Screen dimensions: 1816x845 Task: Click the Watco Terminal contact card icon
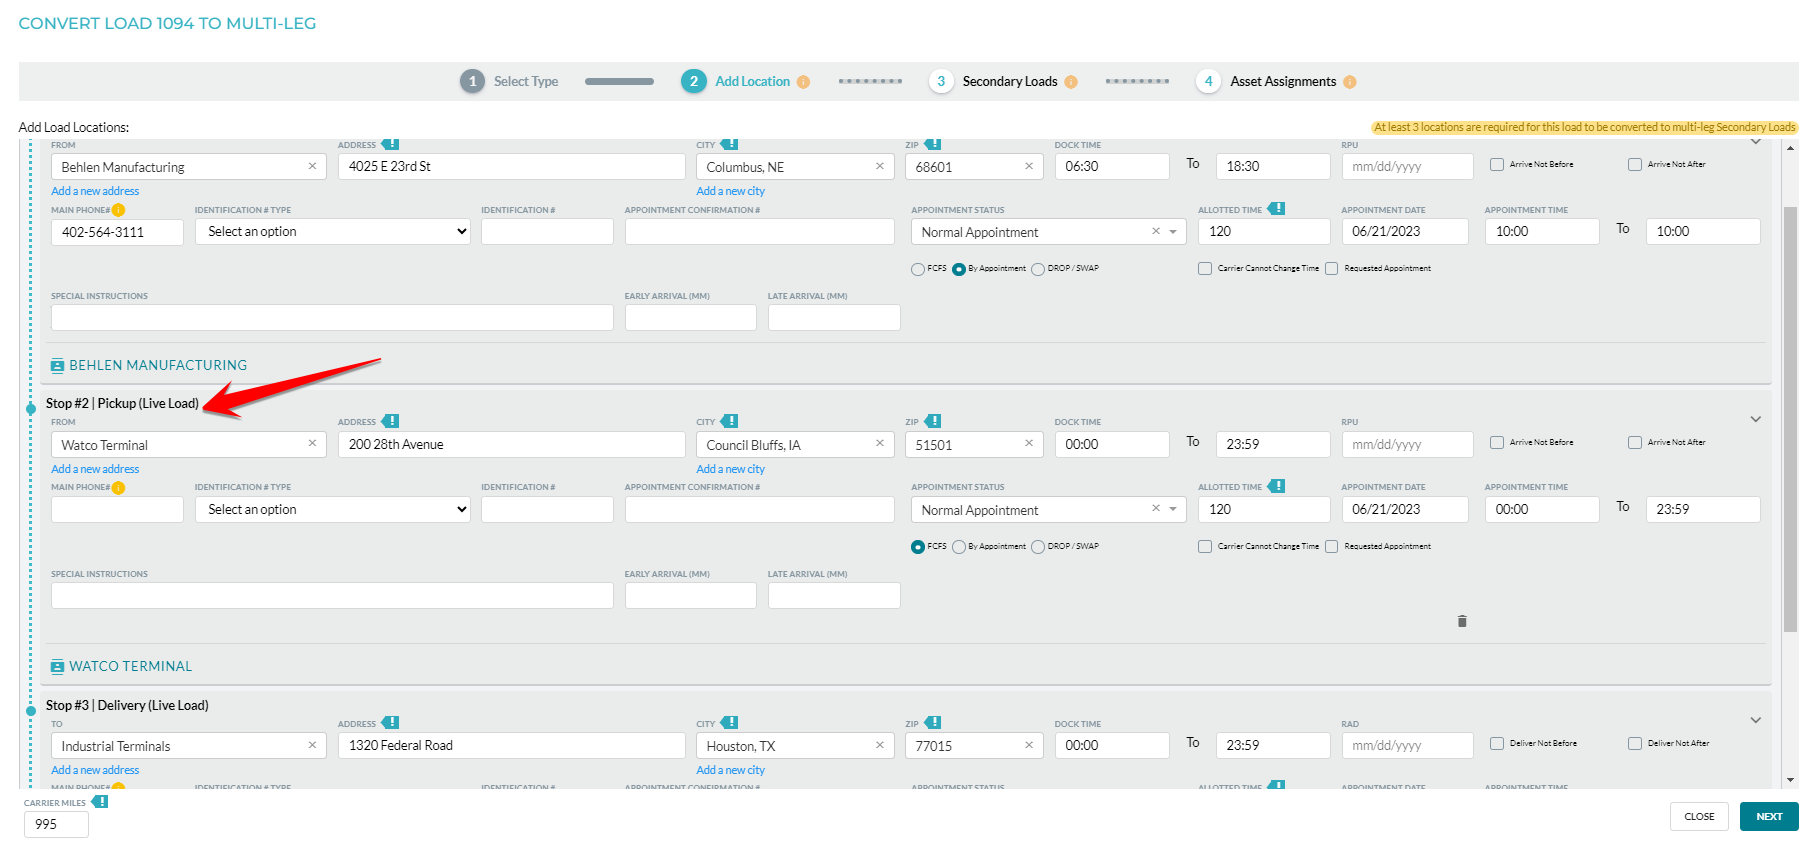coord(57,667)
